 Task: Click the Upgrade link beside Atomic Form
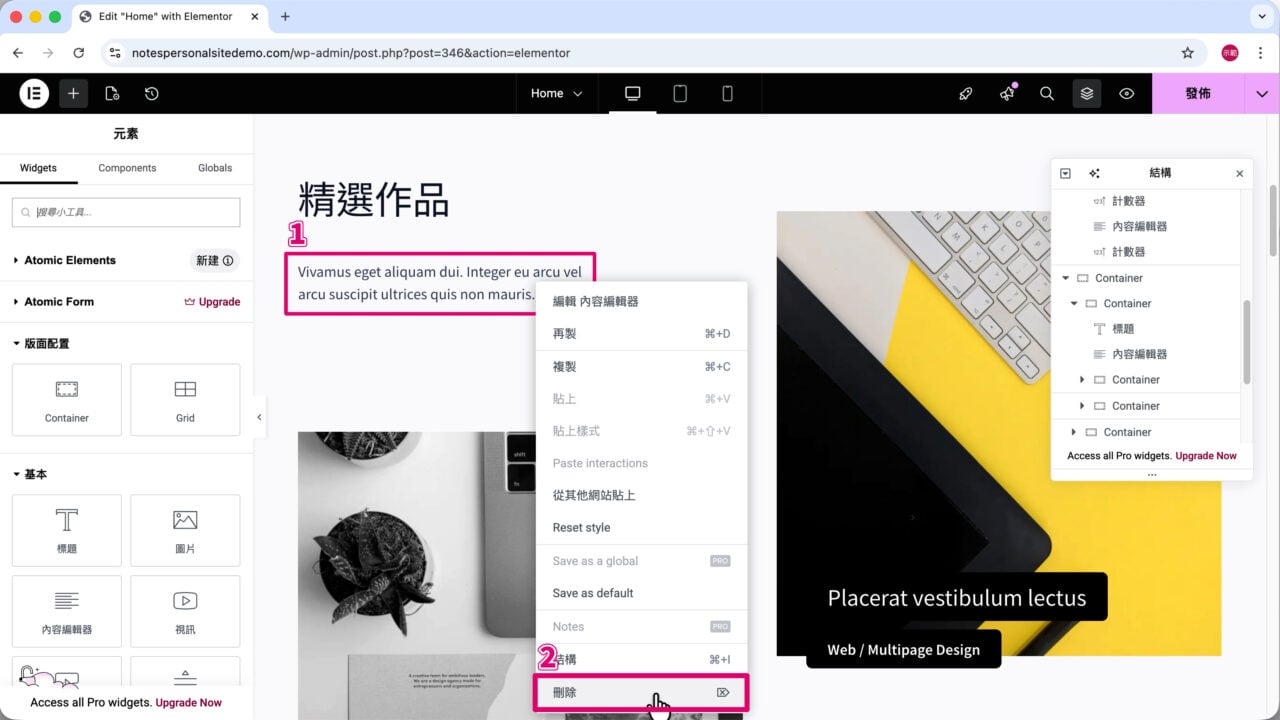tap(212, 301)
